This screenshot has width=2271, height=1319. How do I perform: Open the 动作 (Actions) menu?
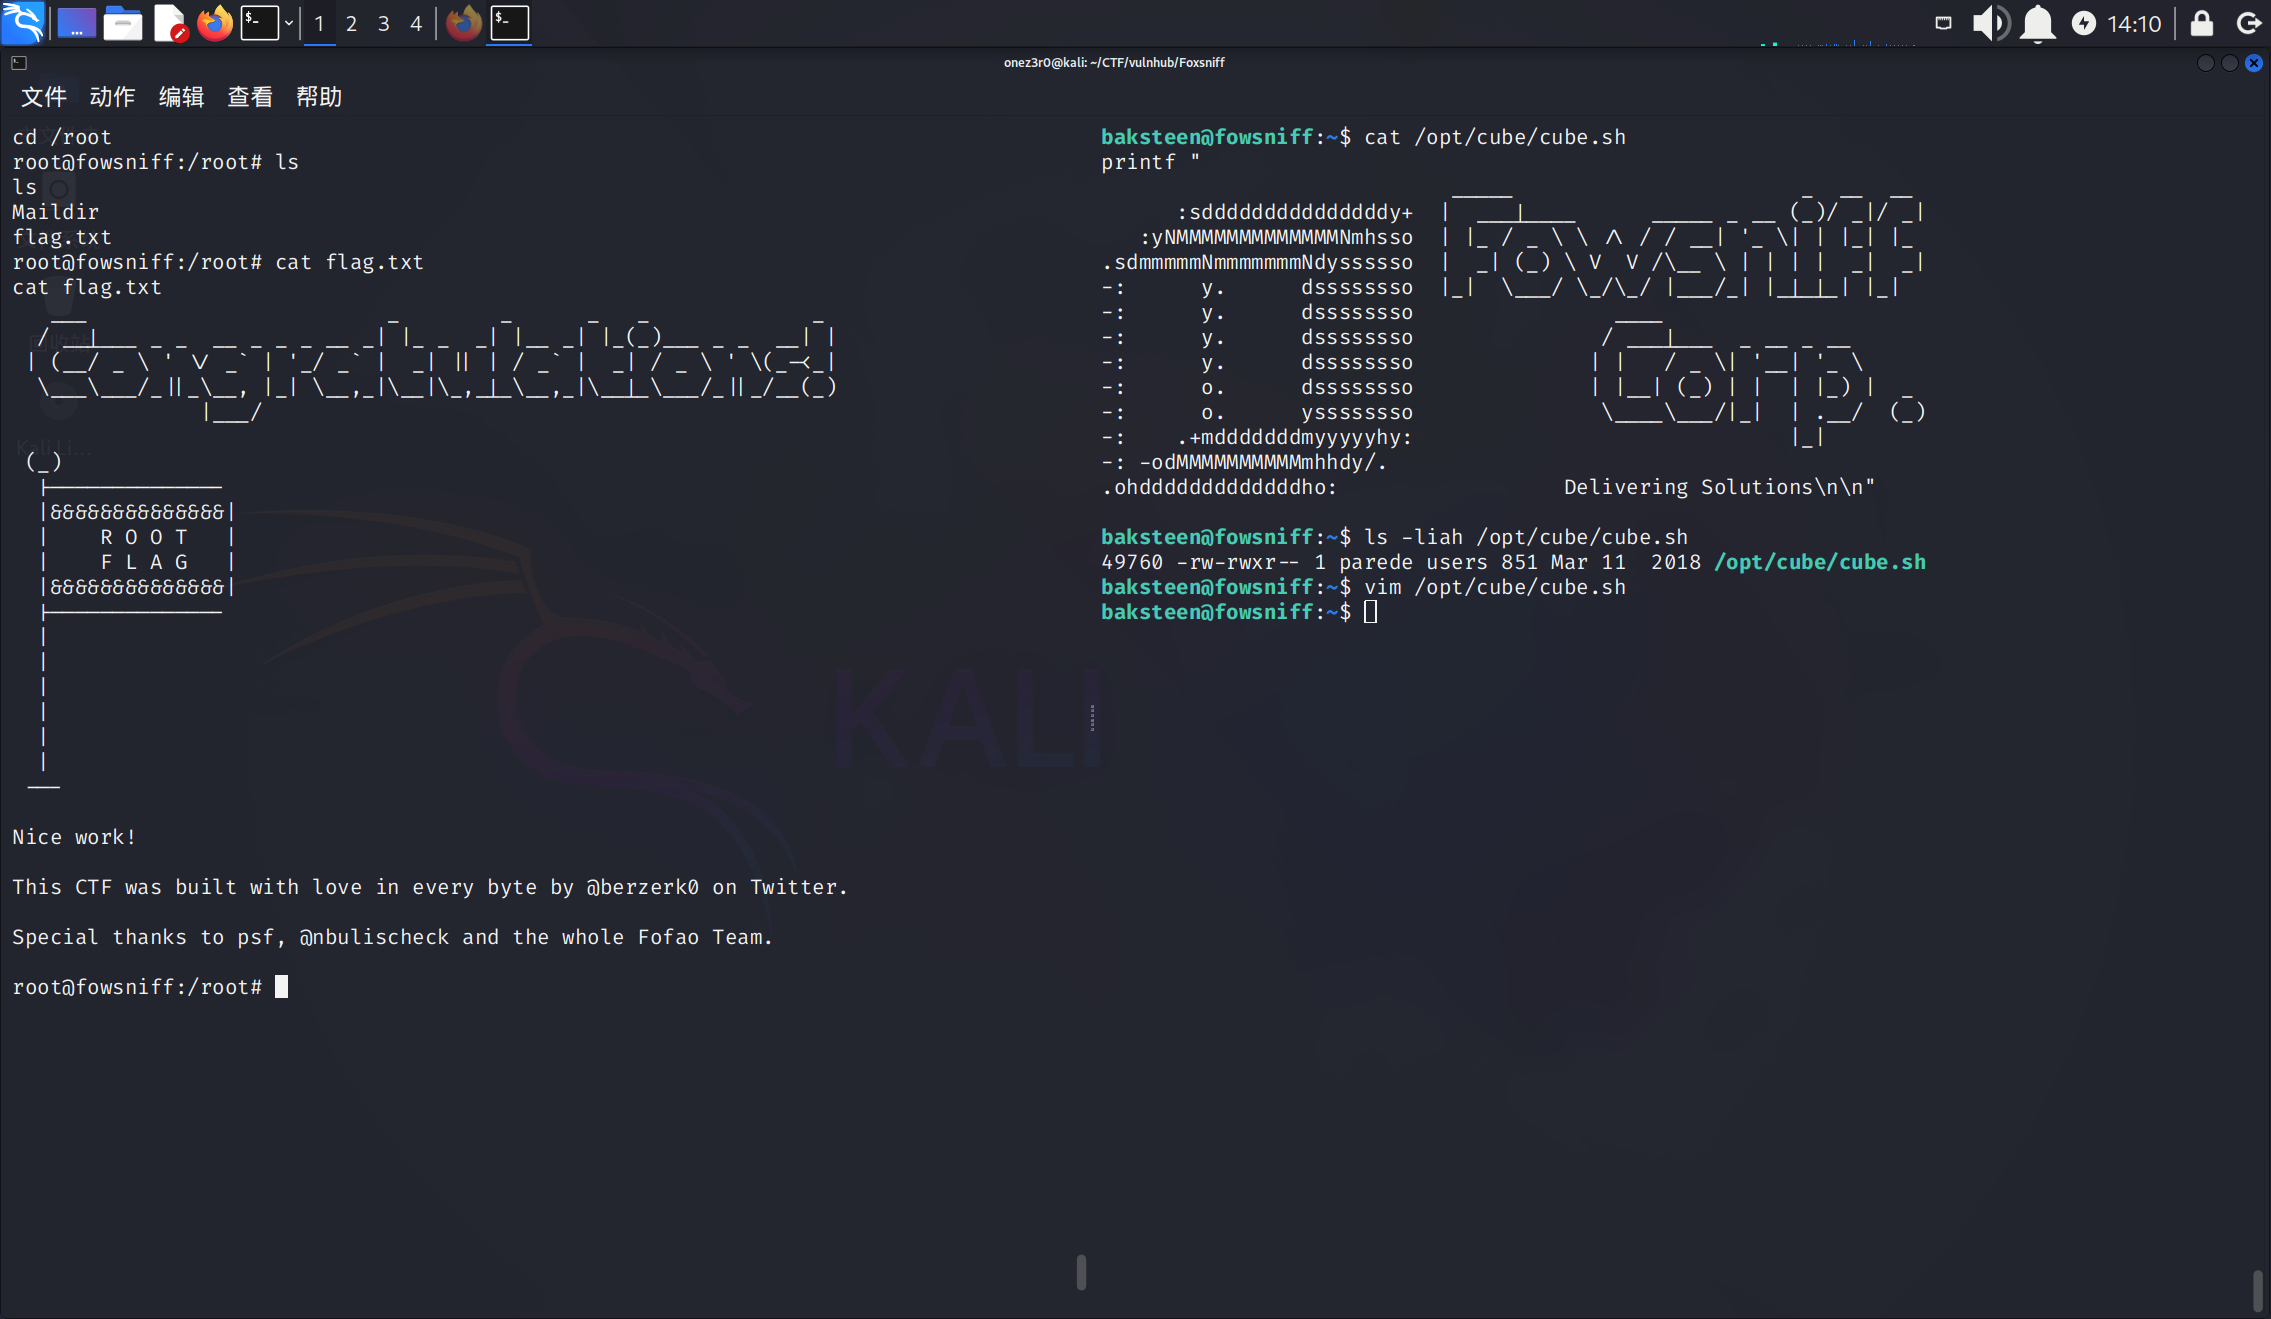[112, 97]
